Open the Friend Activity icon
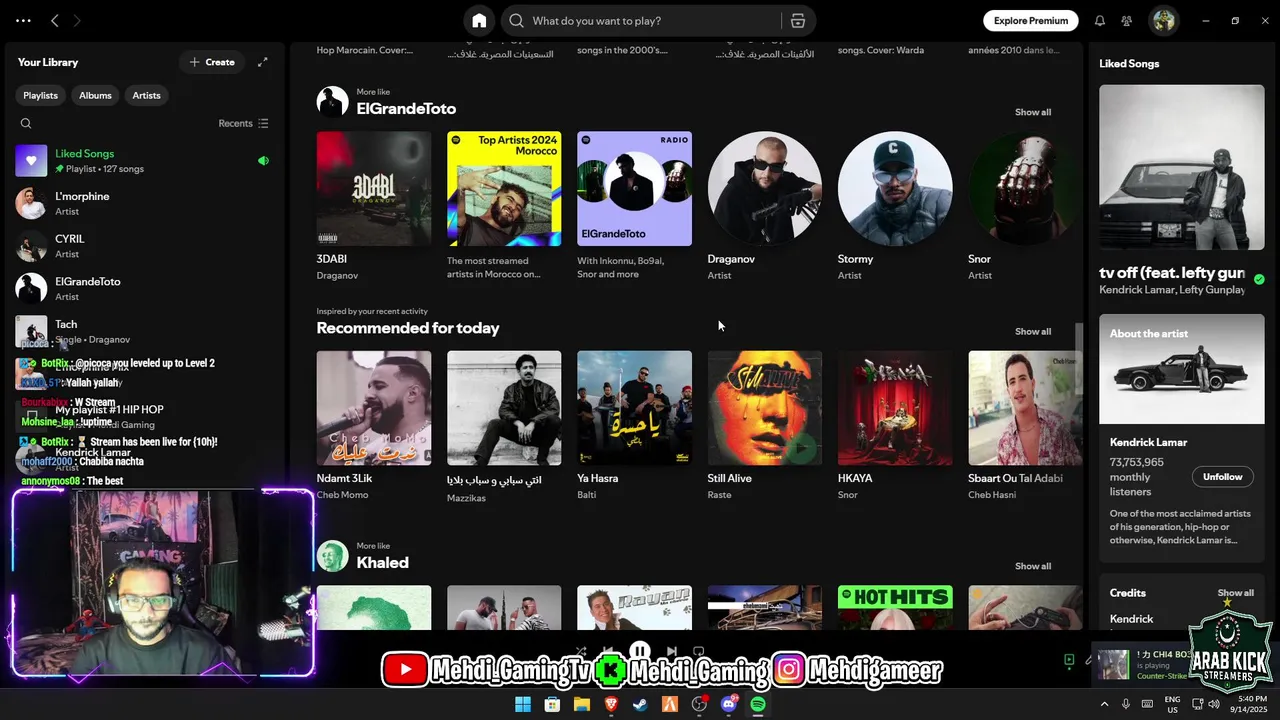The image size is (1280, 720). coord(1127,21)
